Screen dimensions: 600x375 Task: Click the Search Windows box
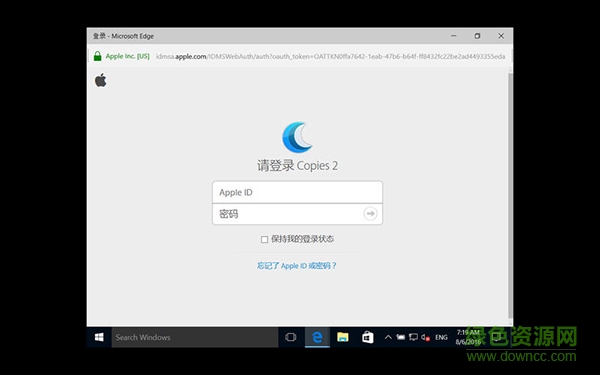pyautogui.click(x=195, y=337)
